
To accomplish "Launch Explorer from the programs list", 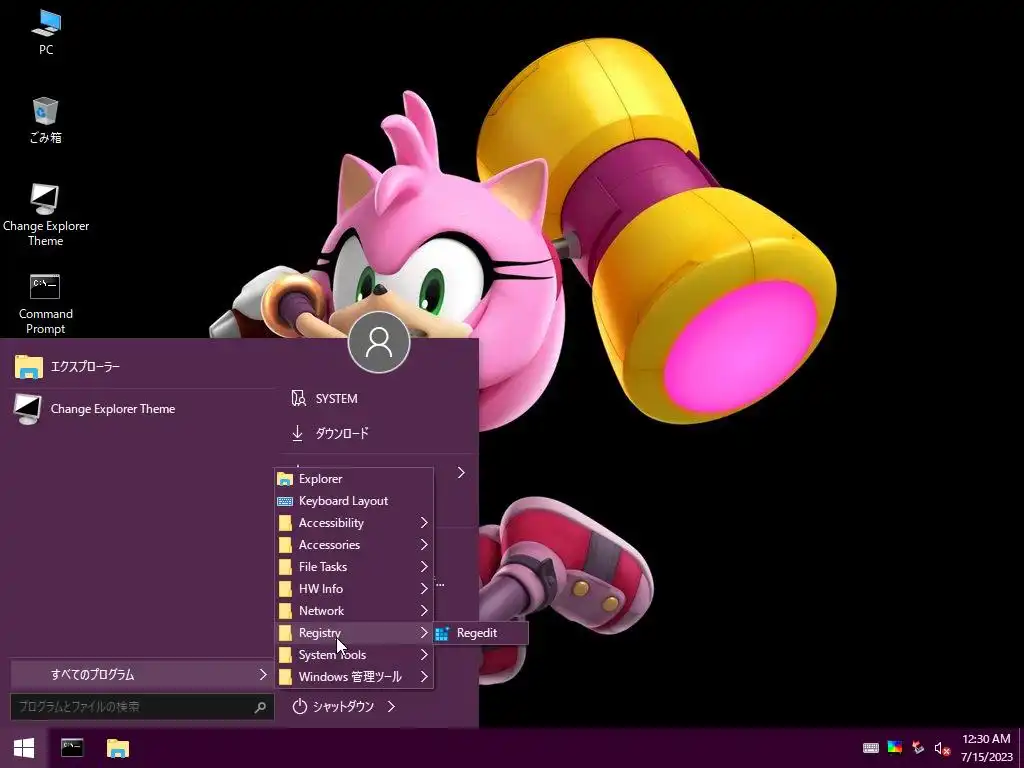I will (354, 479).
